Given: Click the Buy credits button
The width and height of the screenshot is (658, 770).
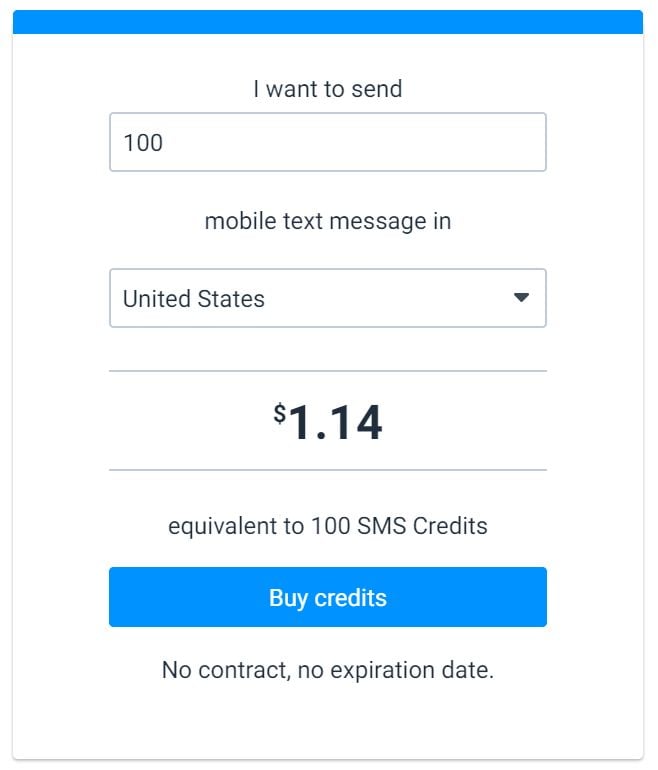Looking at the screenshot, I should click(328, 597).
